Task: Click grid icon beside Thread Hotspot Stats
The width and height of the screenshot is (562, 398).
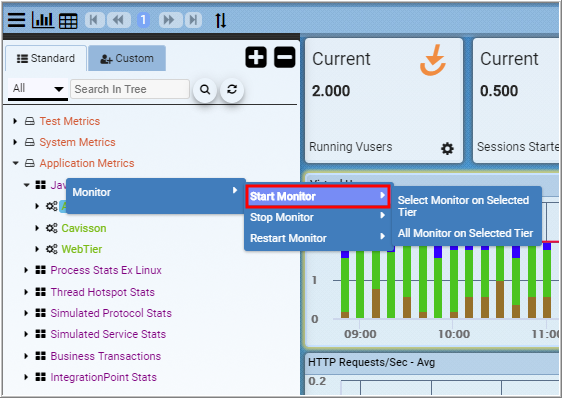Action: tap(41, 292)
